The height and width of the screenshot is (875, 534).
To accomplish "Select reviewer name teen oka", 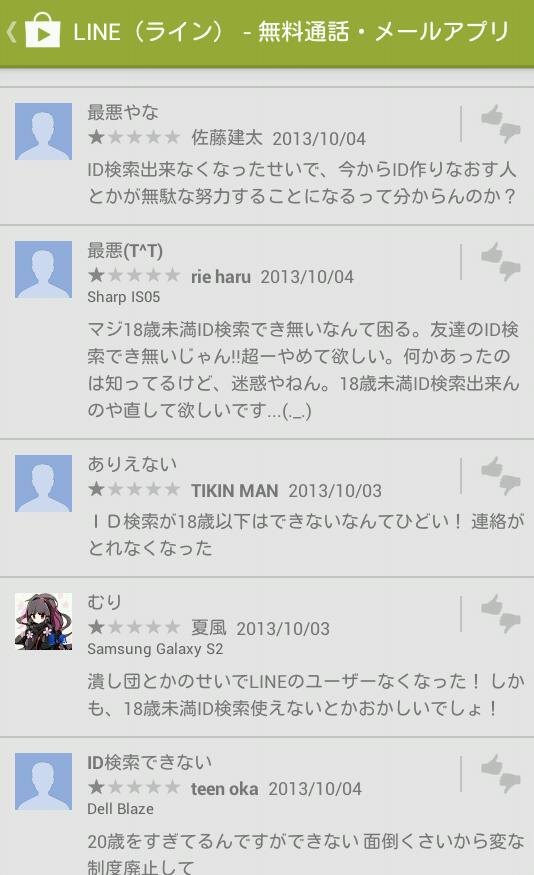I will [x=224, y=789].
